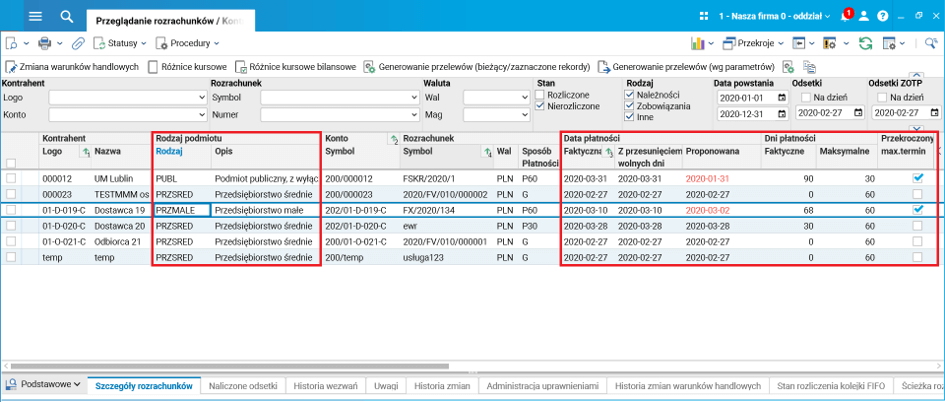Image resolution: width=945 pixels, height=402 pixels.
Task: Click the document preview icon in toolbar
Action: click(x=11, y=43)
